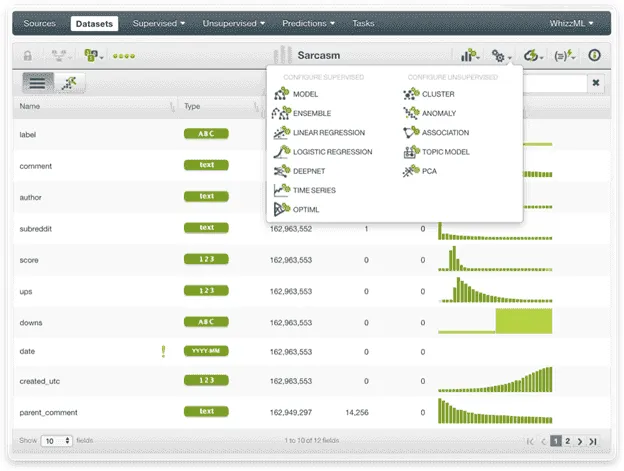Screen dimensions: 624x471
Task: Open the bar-chart 1-click actions menu
Action: click(470, 55)
